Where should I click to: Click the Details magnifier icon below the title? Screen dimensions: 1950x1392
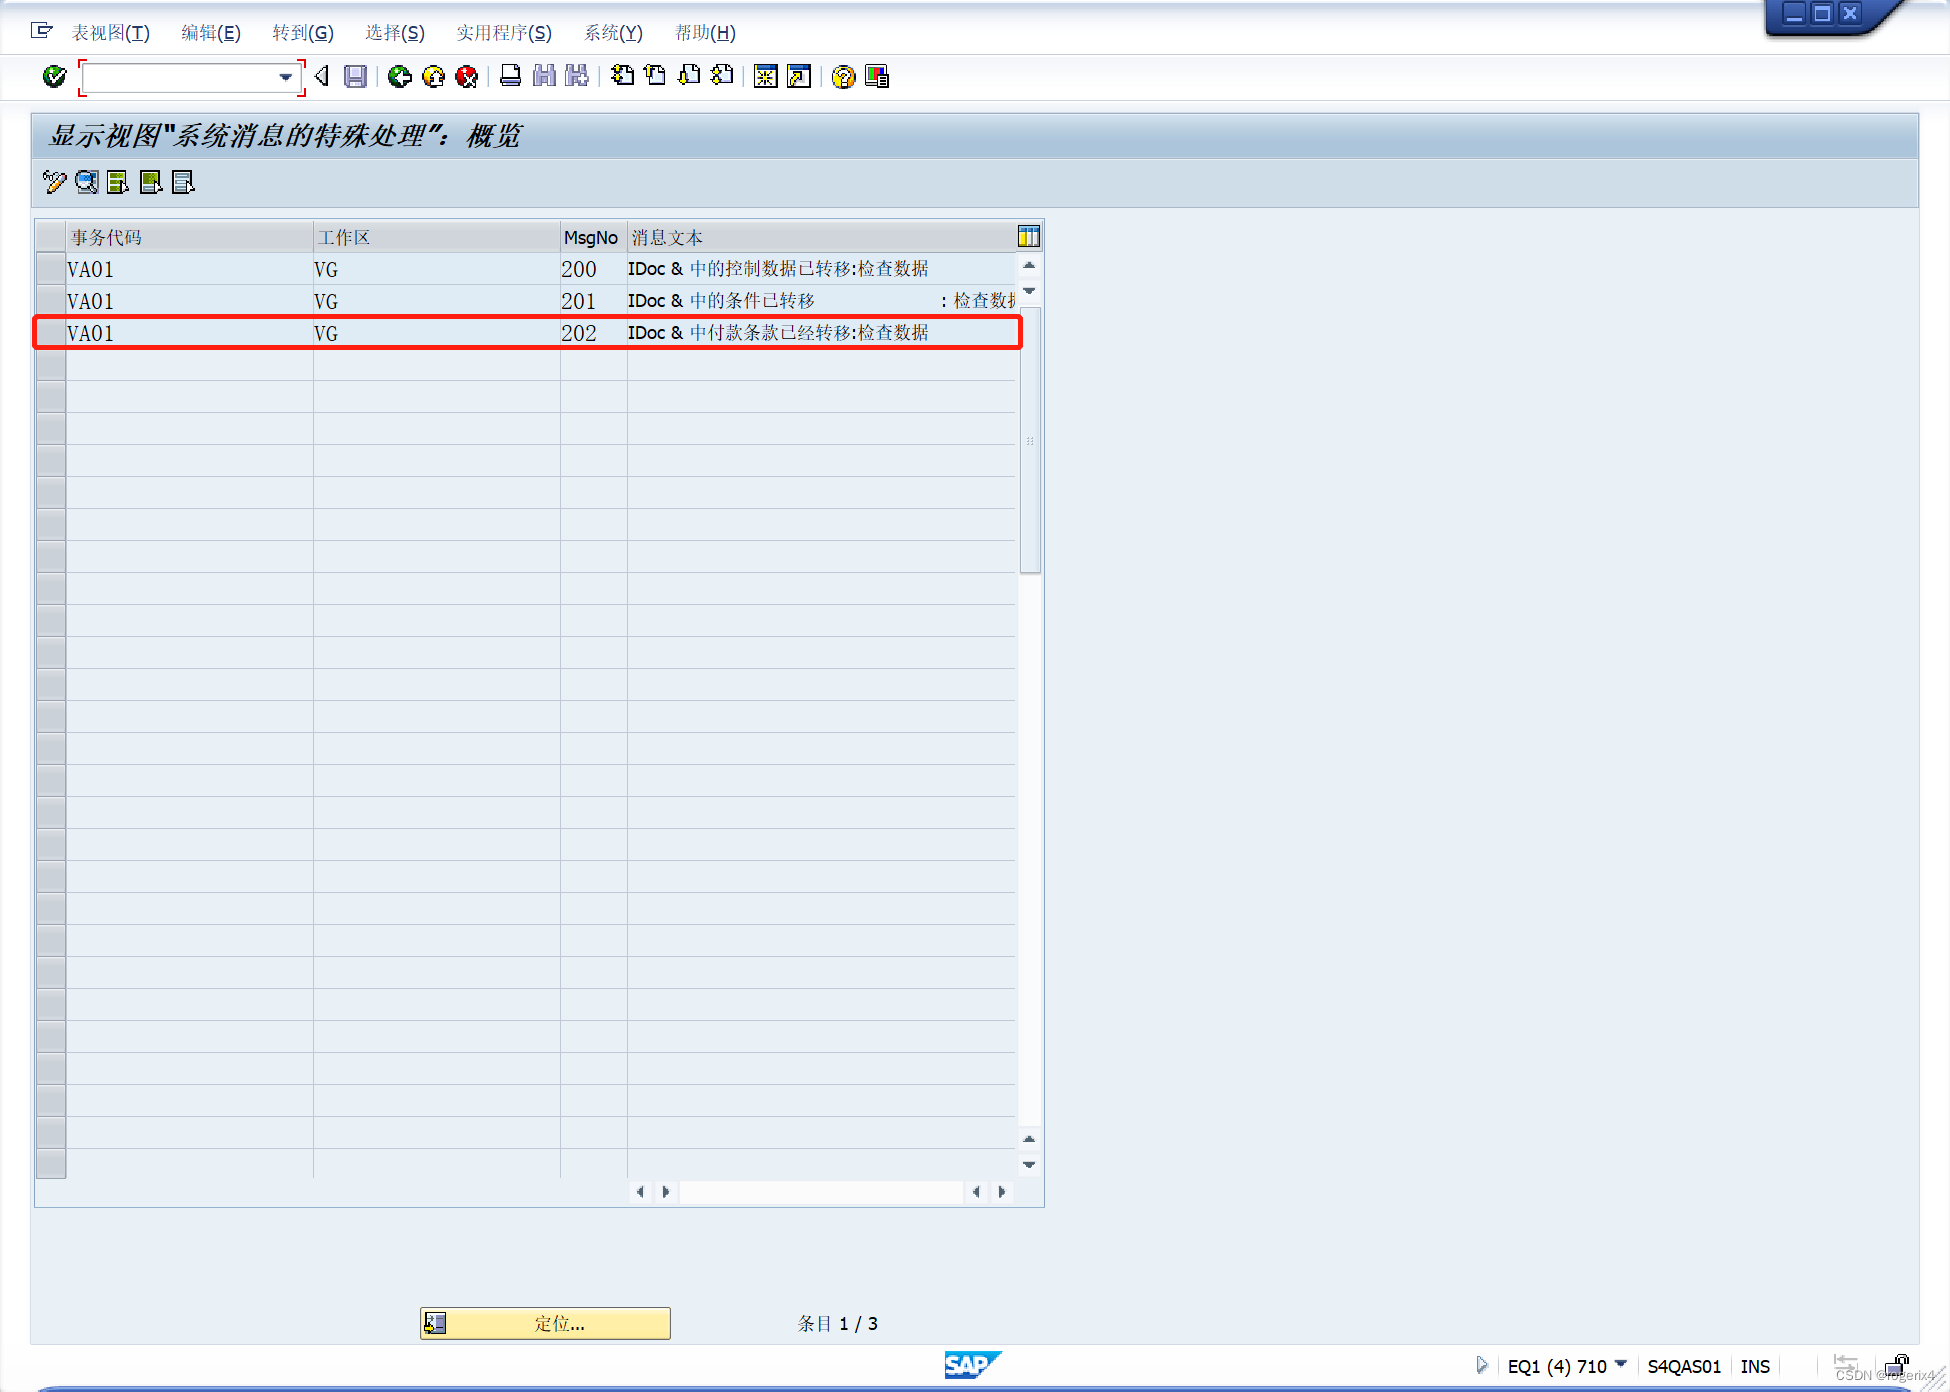pos(87,182)
